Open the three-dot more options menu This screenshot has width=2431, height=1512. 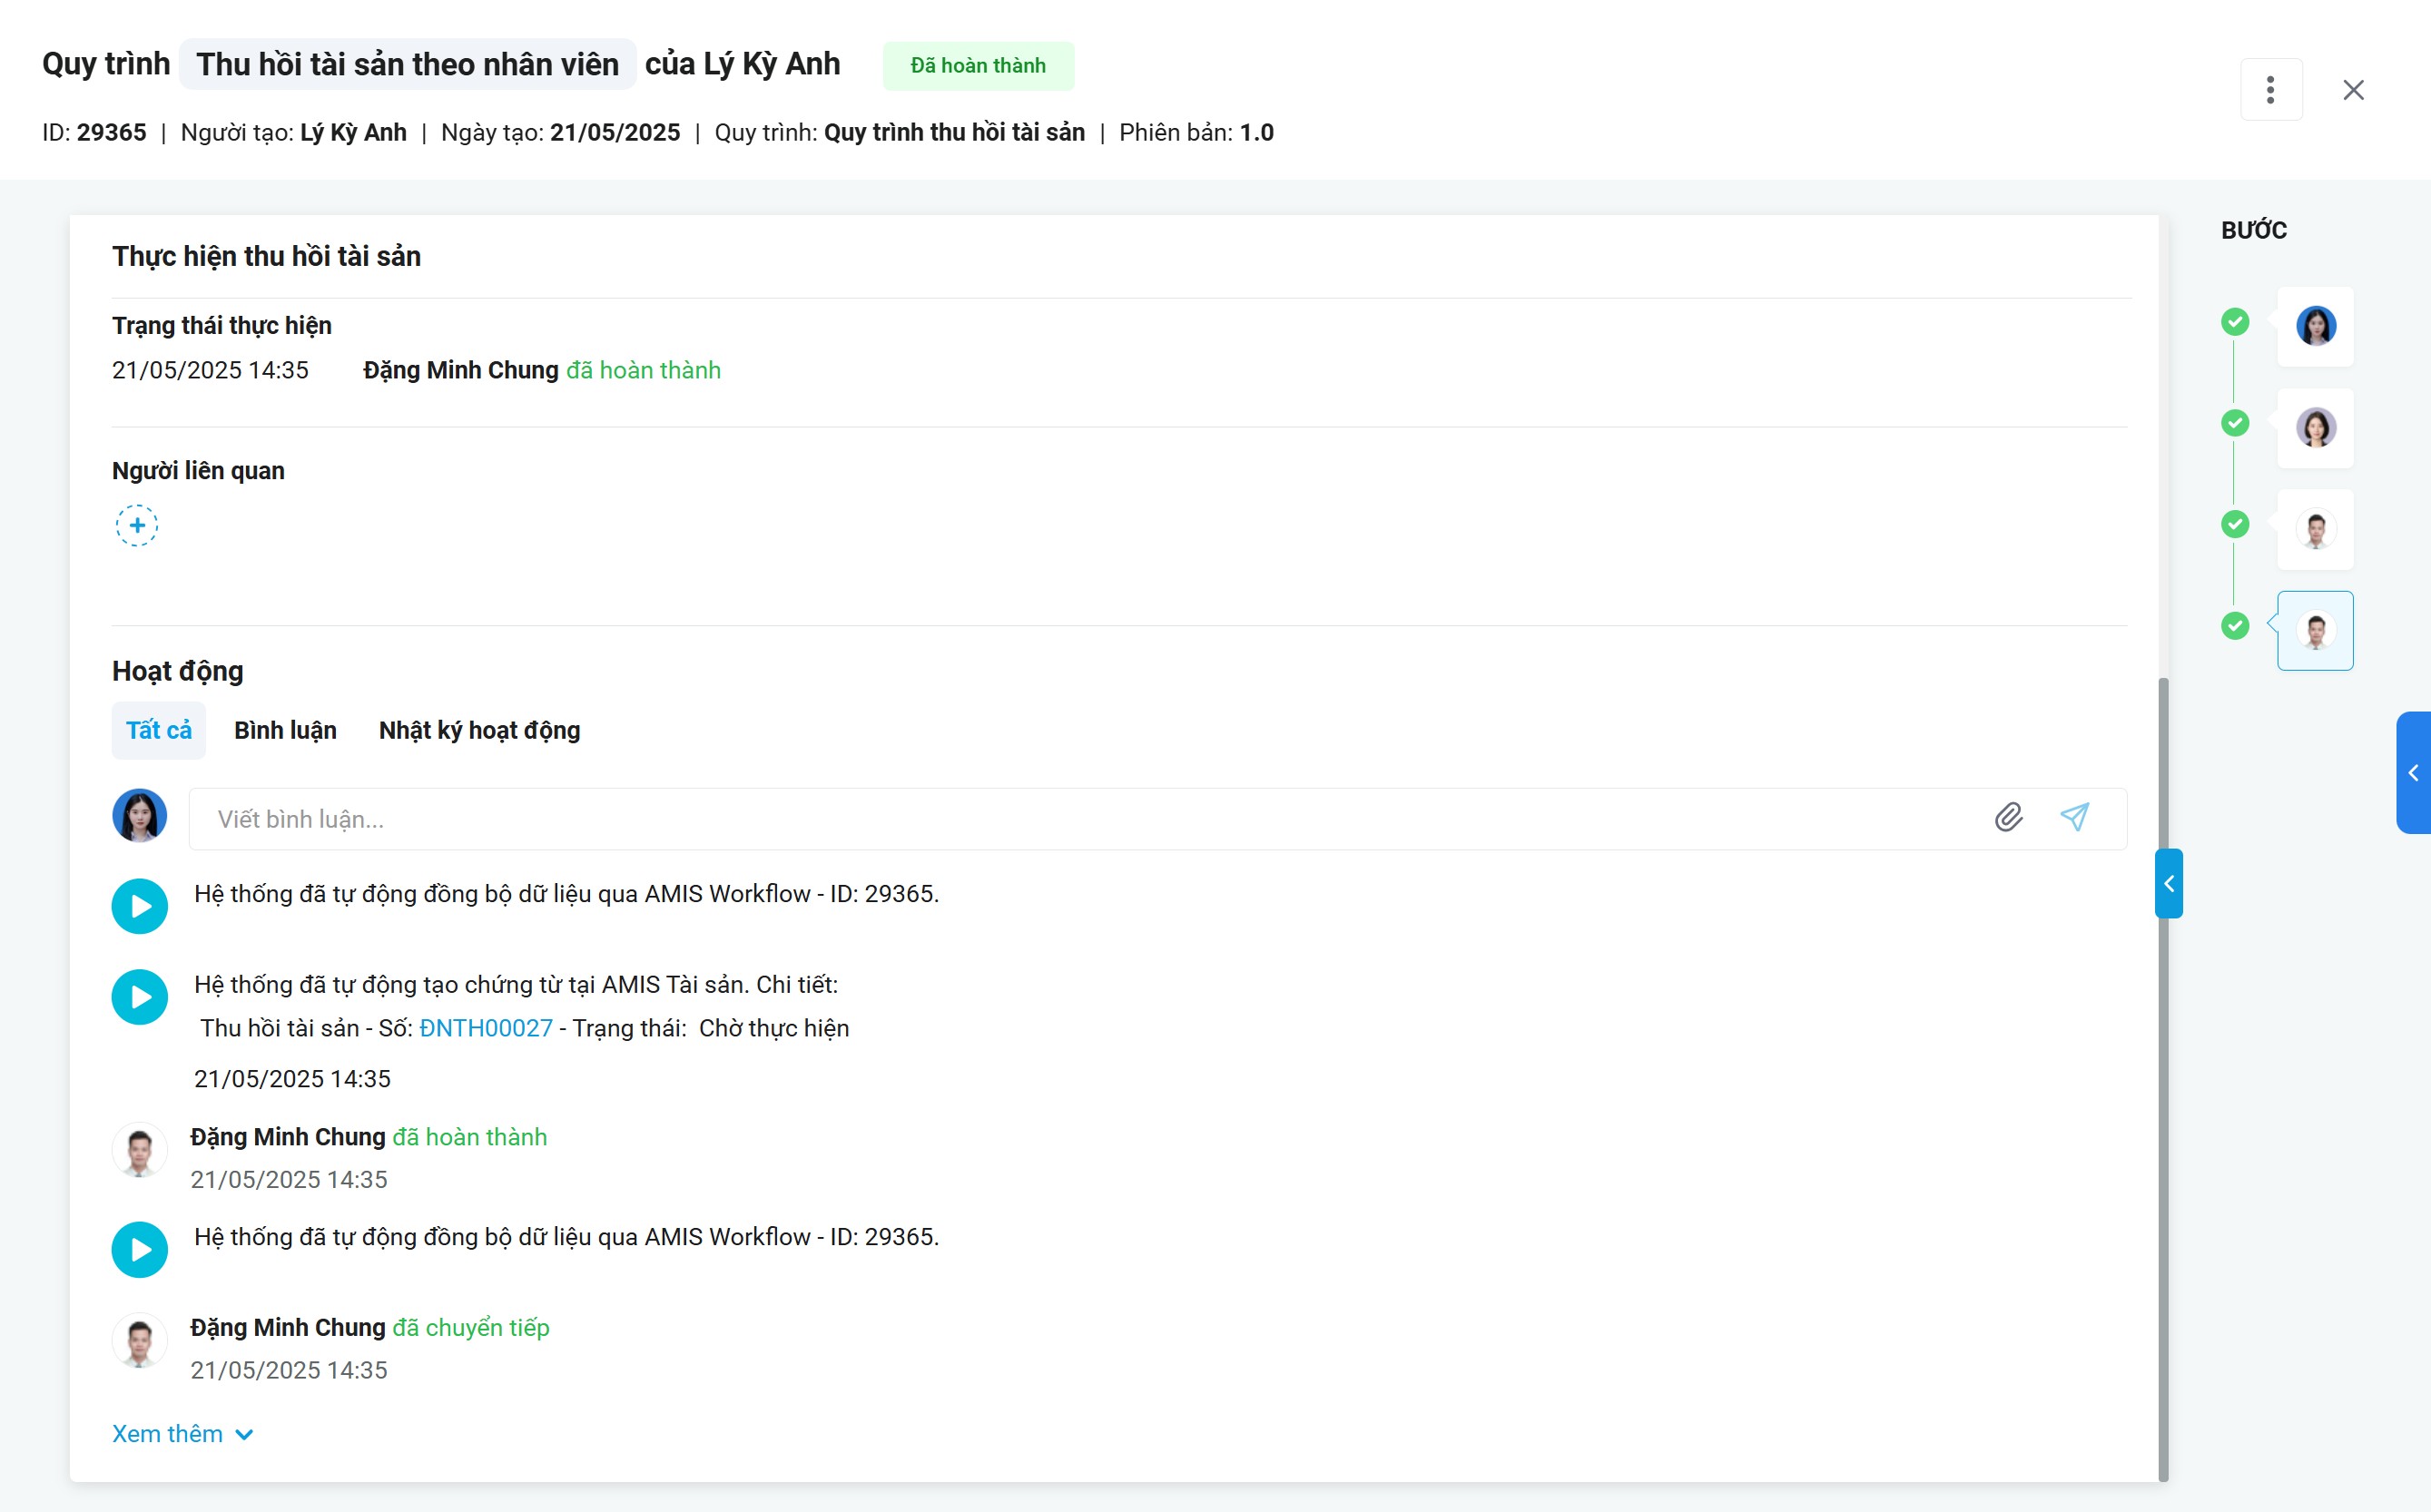[x=2270, y=90]
